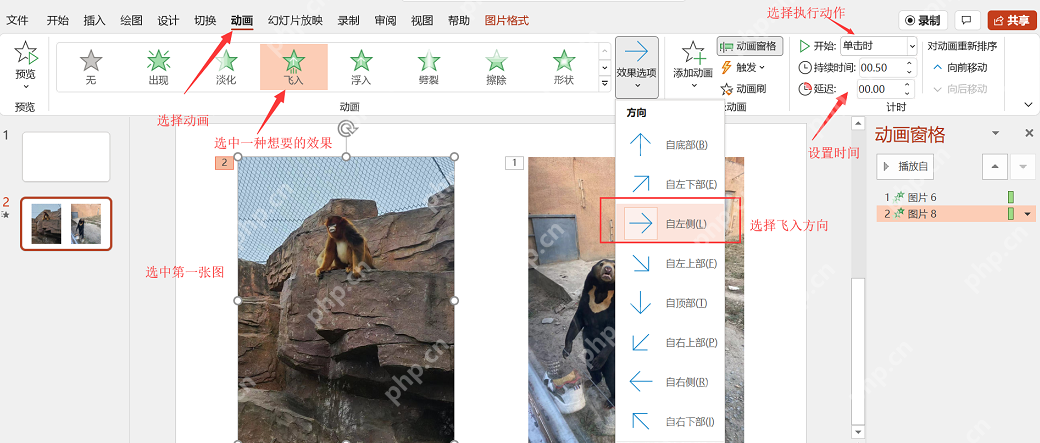Click the rotate handle above the monkey picture
The width and height of the screenshot is (1040, 443).
coord(346,127)
